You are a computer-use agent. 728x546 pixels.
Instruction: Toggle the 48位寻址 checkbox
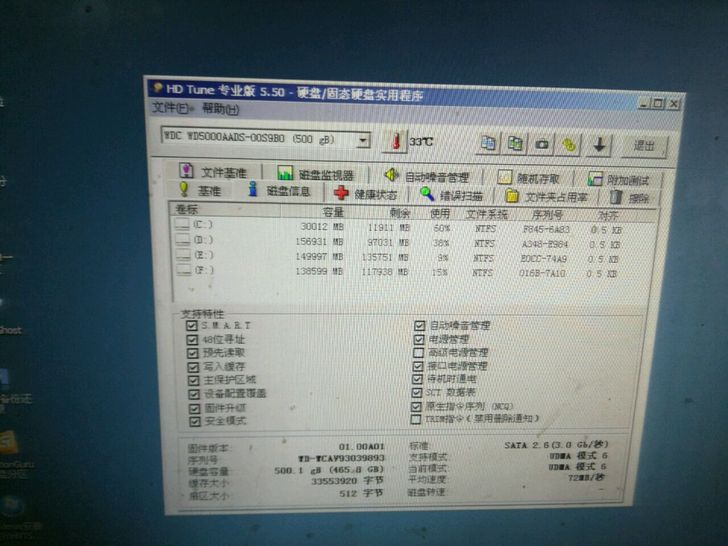pos(192,339)
